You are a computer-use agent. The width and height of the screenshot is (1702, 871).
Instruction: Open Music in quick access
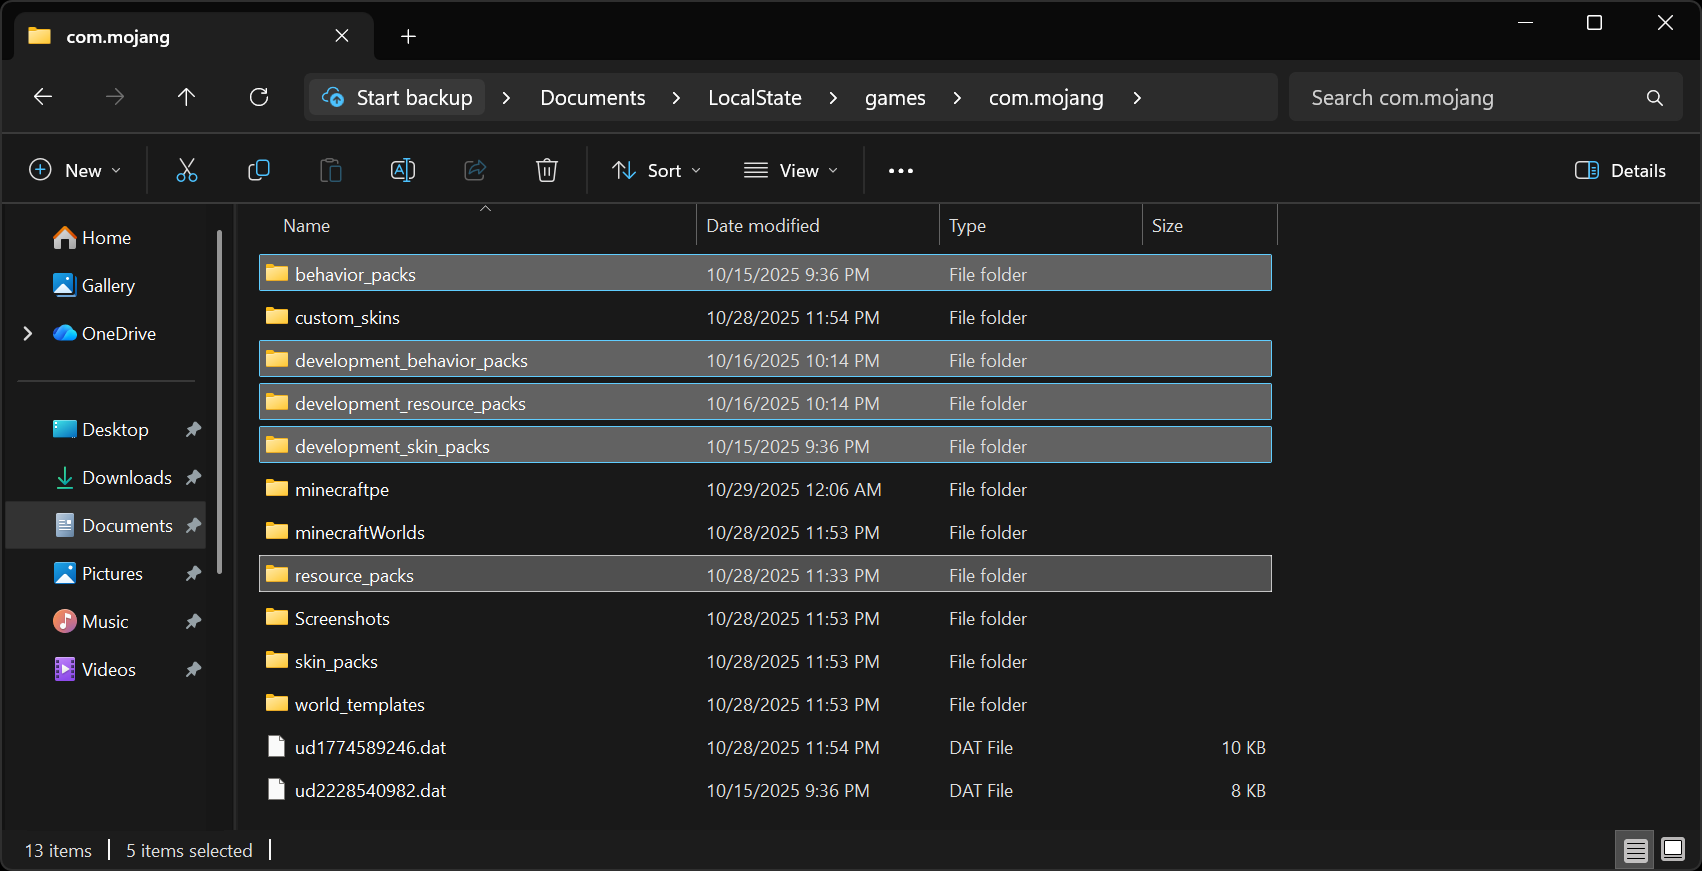pyautogui.click(x=90, y=621)
